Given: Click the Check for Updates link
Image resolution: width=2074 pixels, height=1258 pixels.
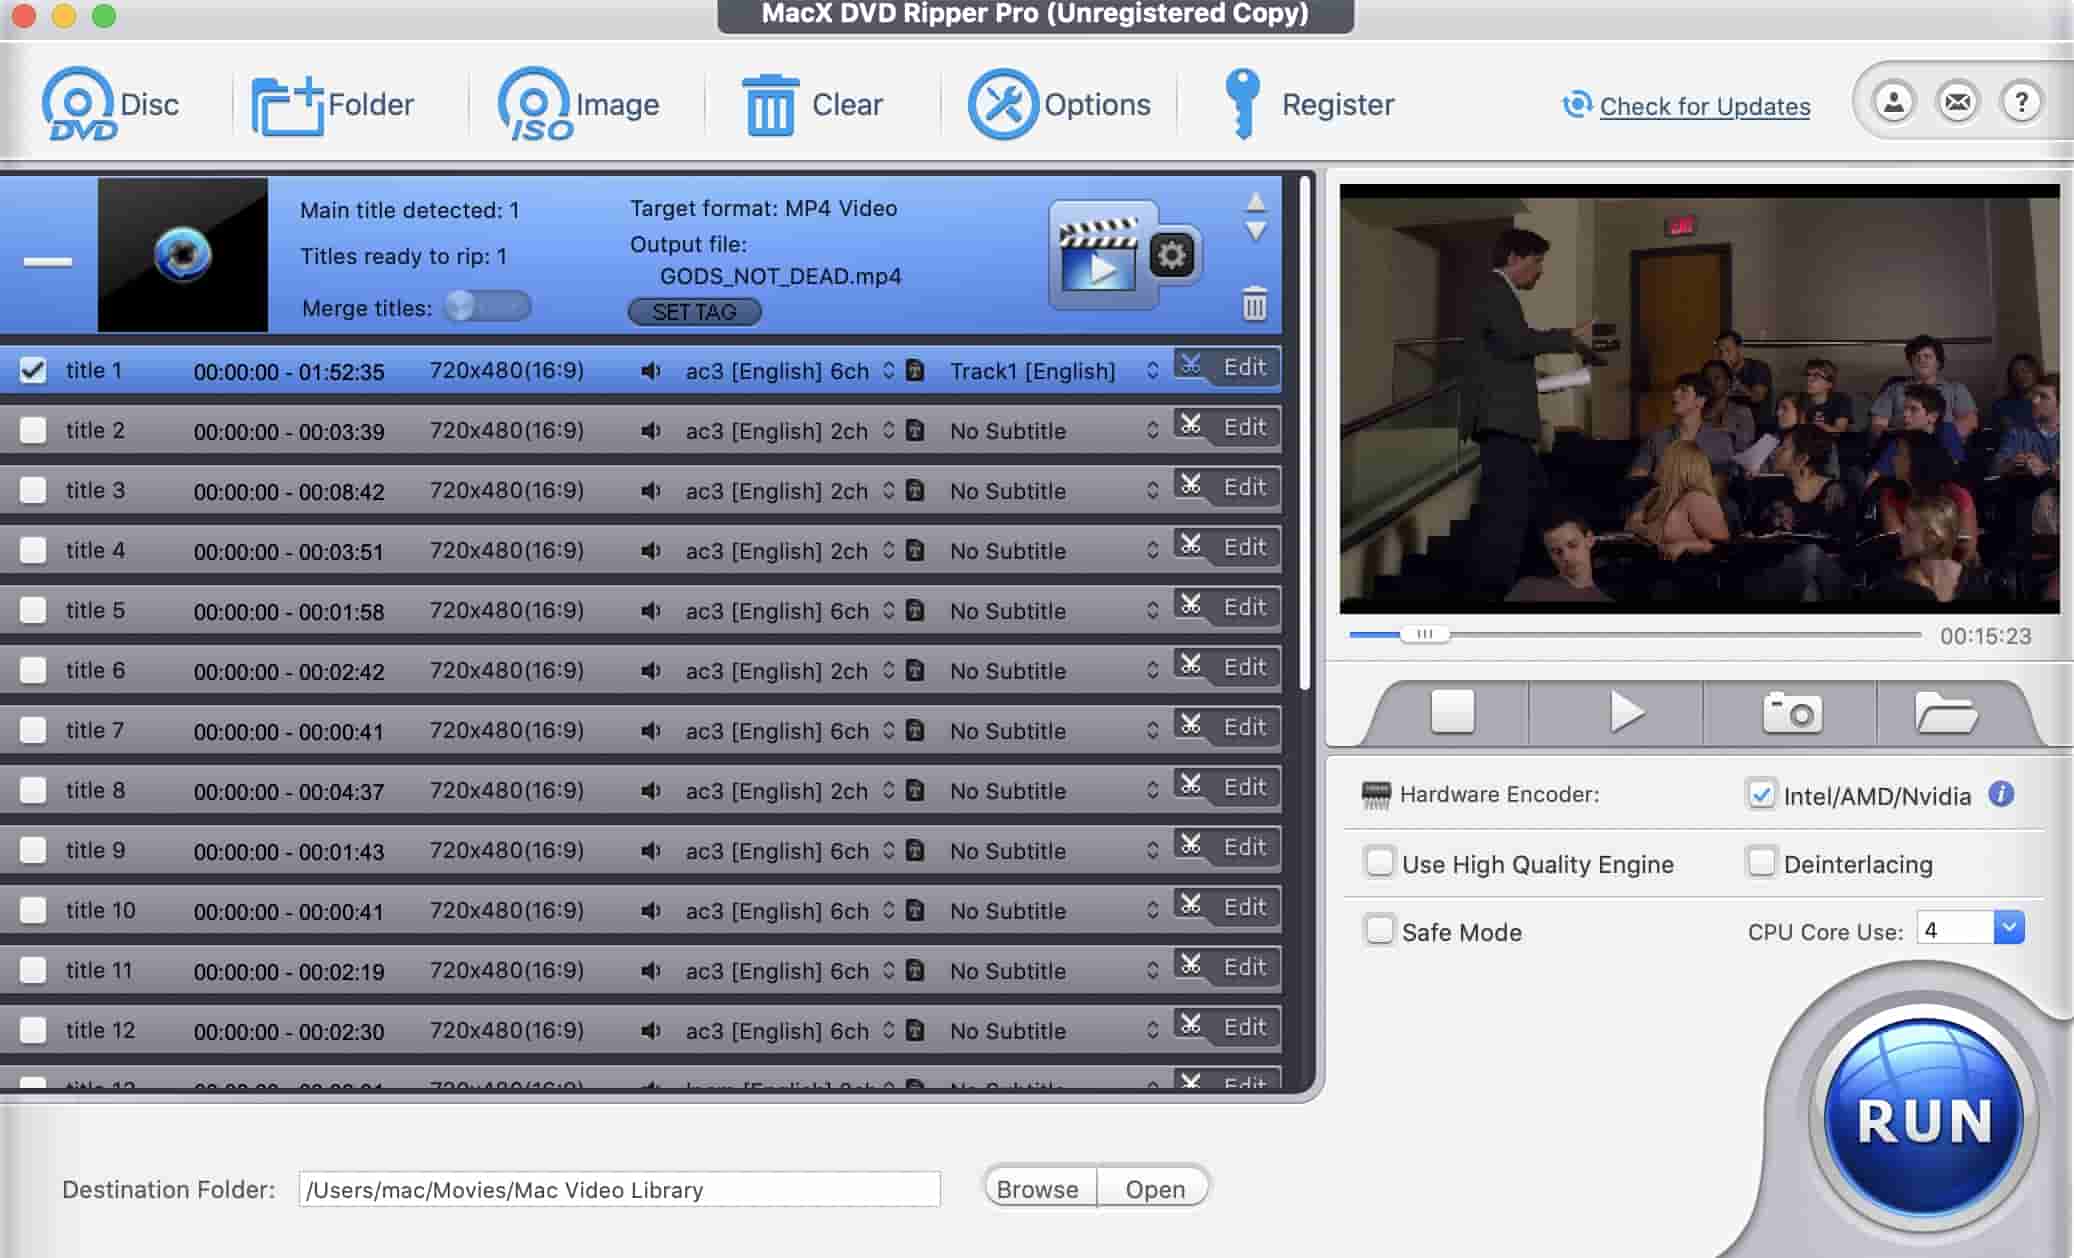Looking at the screenshot, I should 1704,106.
